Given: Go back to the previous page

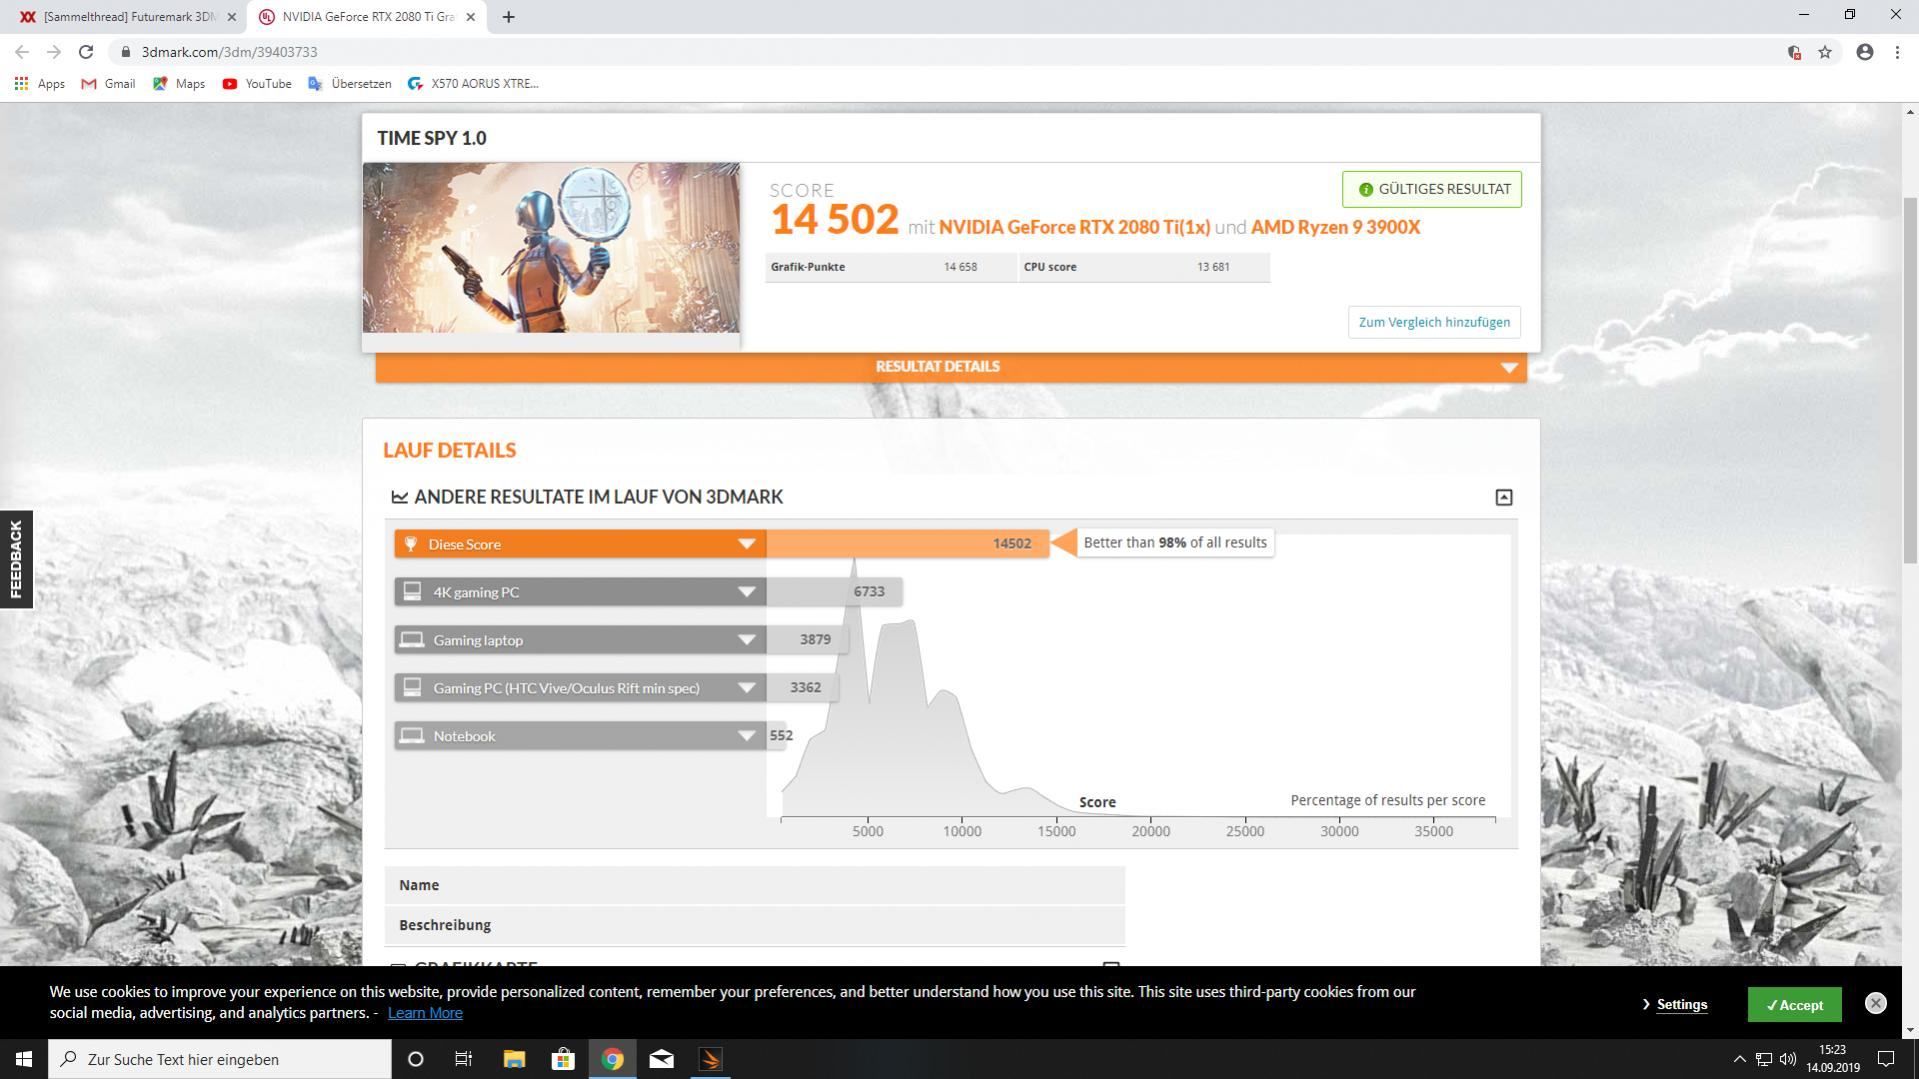Looking at the screenshot, I should coord(22,52).
